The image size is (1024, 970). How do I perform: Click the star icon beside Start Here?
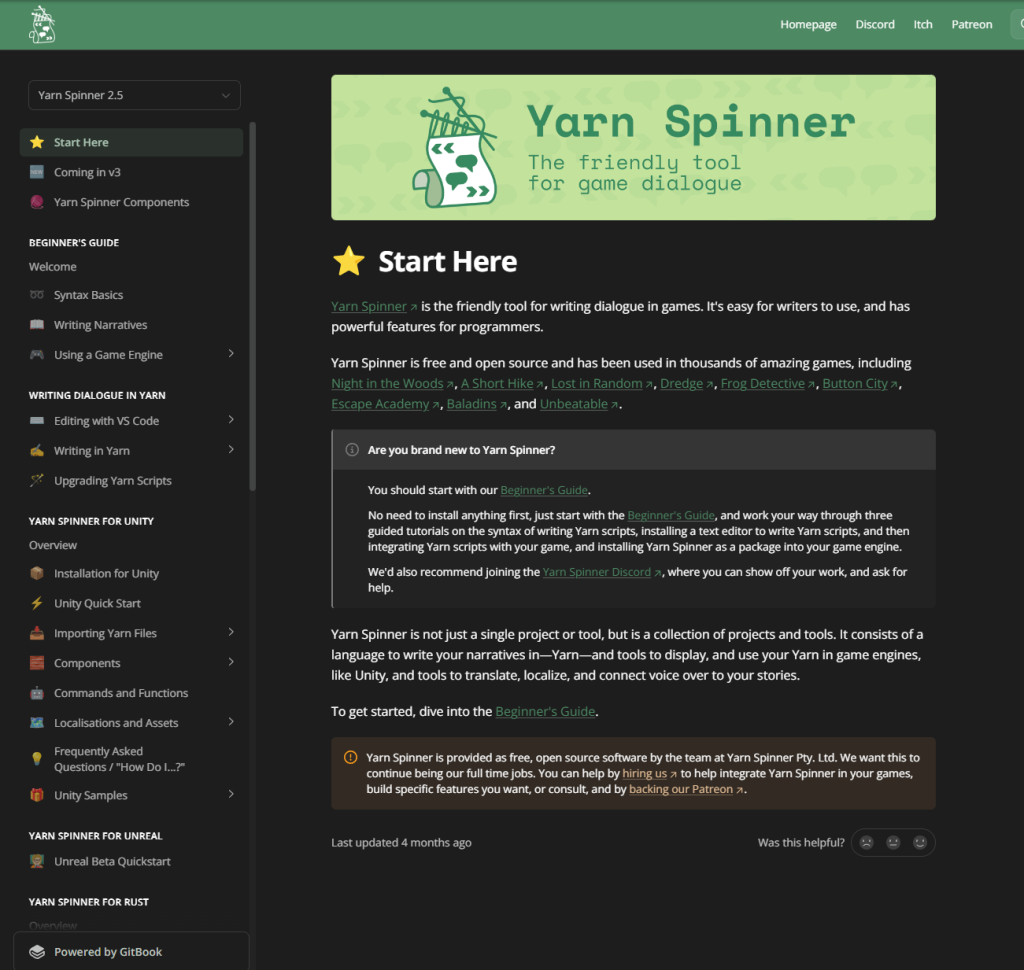click(x=349, y=261)
